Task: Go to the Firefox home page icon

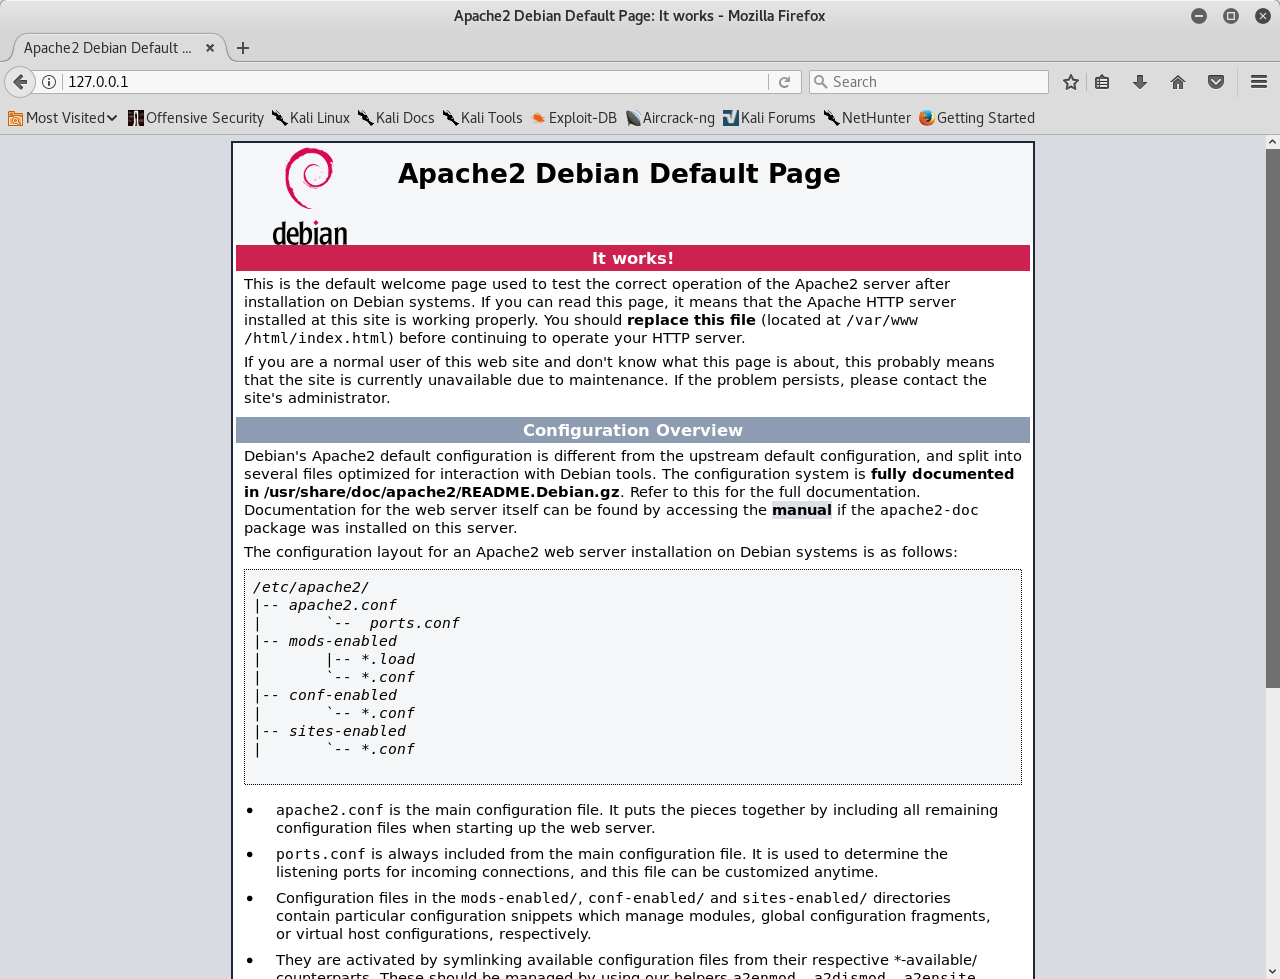Action: pyautogui.click(x=1178, y=82)
